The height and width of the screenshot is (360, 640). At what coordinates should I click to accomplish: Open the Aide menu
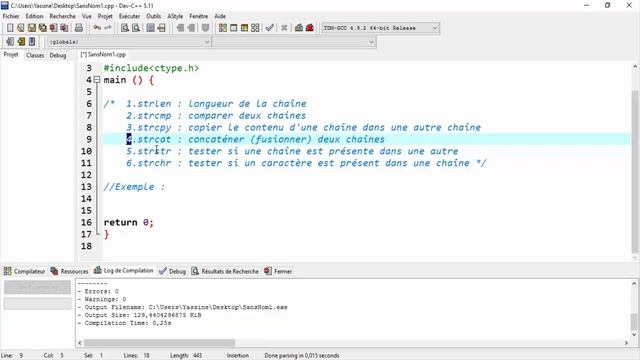click(x=220, y=16)
